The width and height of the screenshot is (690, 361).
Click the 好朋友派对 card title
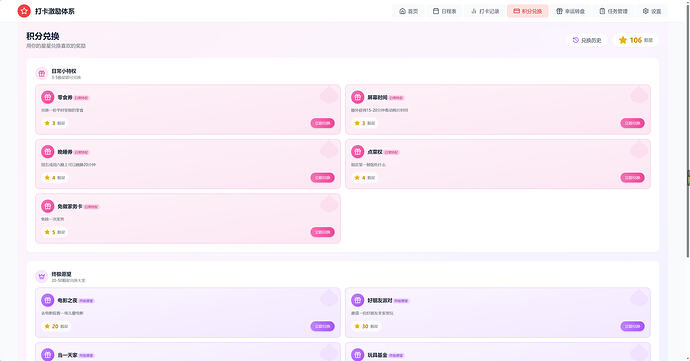pos(380,301)
